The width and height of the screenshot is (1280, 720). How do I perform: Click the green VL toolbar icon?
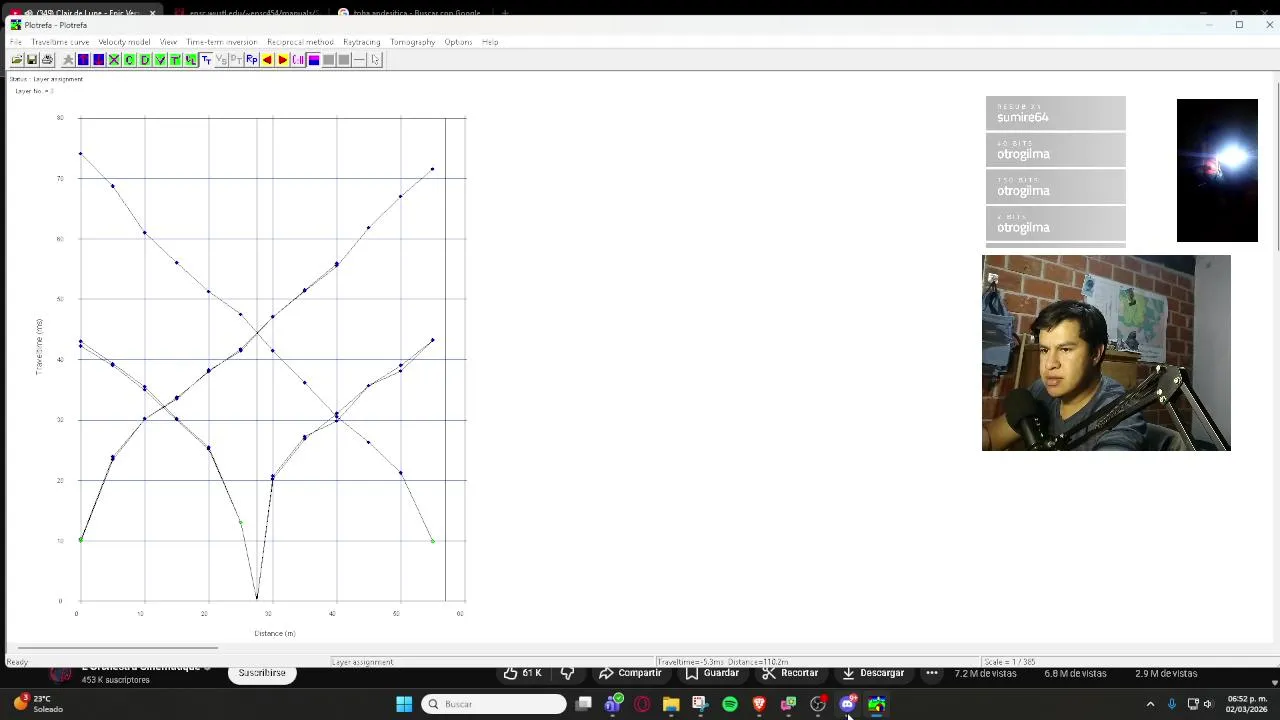click(190, 60)
